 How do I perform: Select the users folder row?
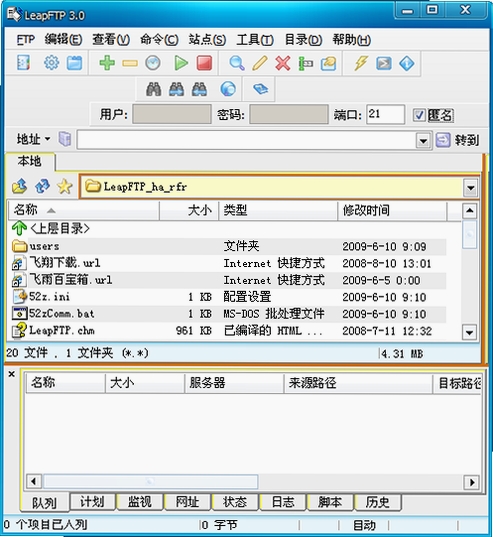(229, 246)
